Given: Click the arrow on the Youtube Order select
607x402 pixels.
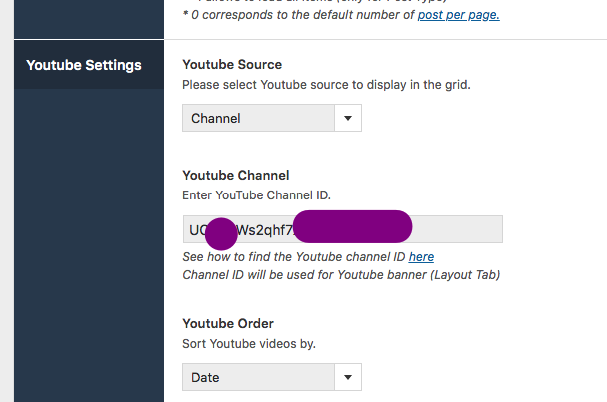Looking at the screenshot, I should pos(348,377).
